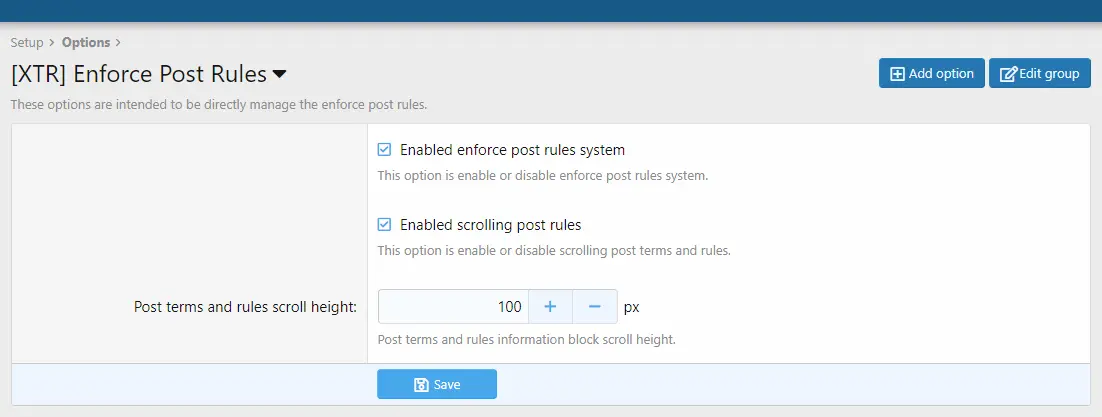The image size is (1102, 417).
Task: Go to the Options breadcrumb
Action: [86, 42]
